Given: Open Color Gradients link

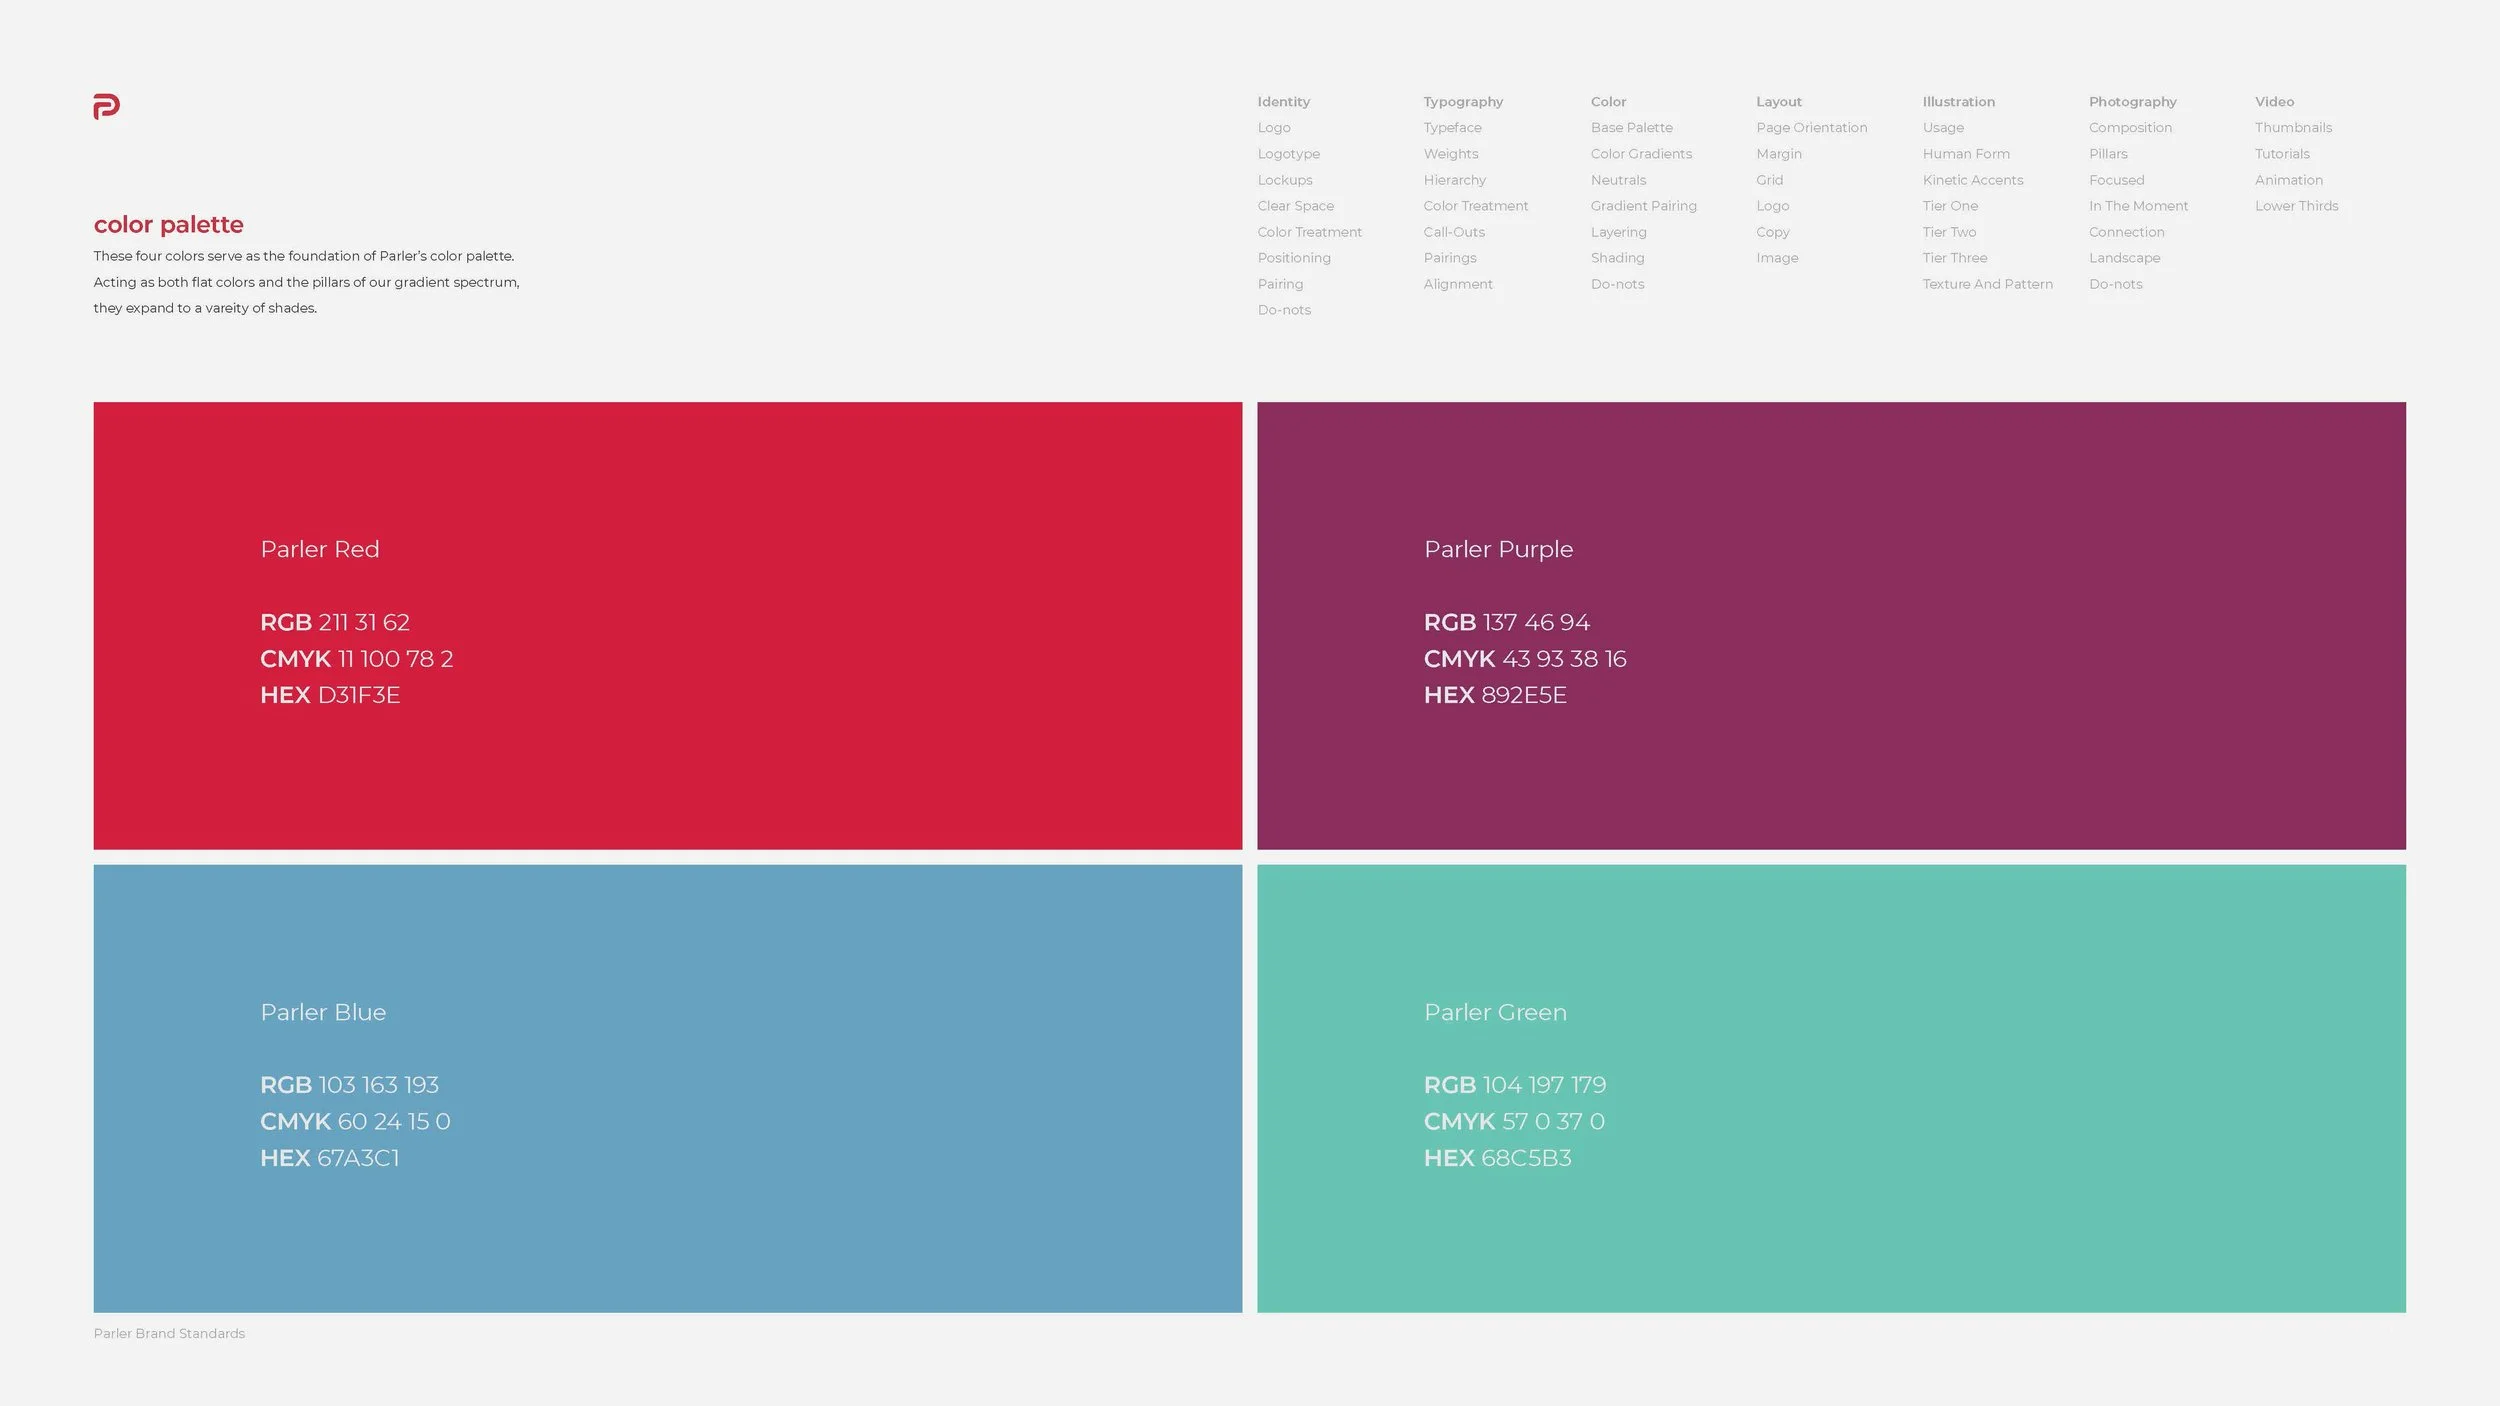Looking at the screenshot, I should (x=1640, y=154).
